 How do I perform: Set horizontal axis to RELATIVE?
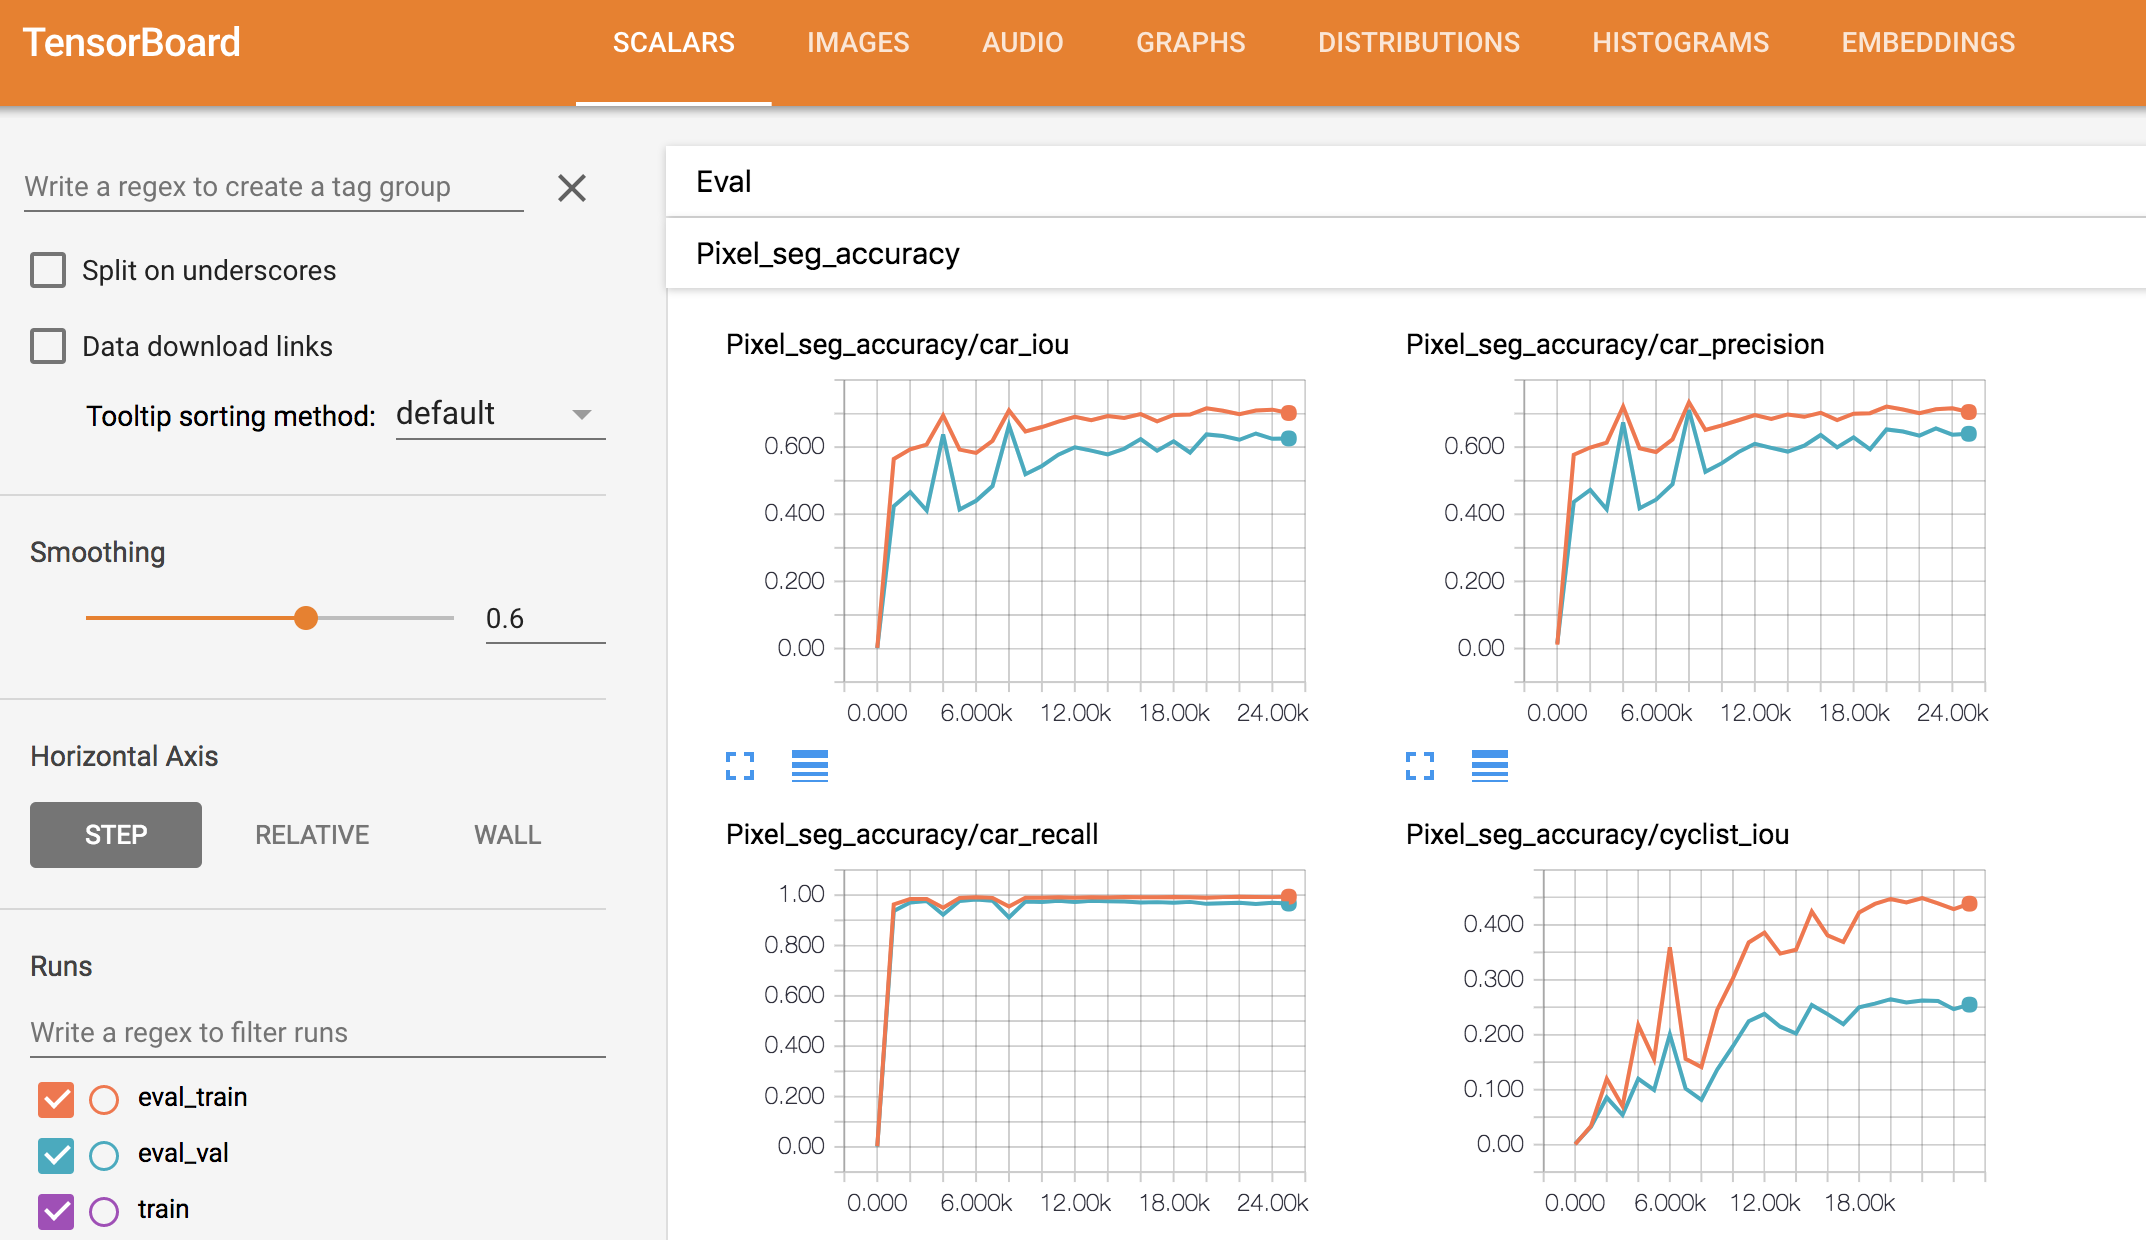click(312, 835)
